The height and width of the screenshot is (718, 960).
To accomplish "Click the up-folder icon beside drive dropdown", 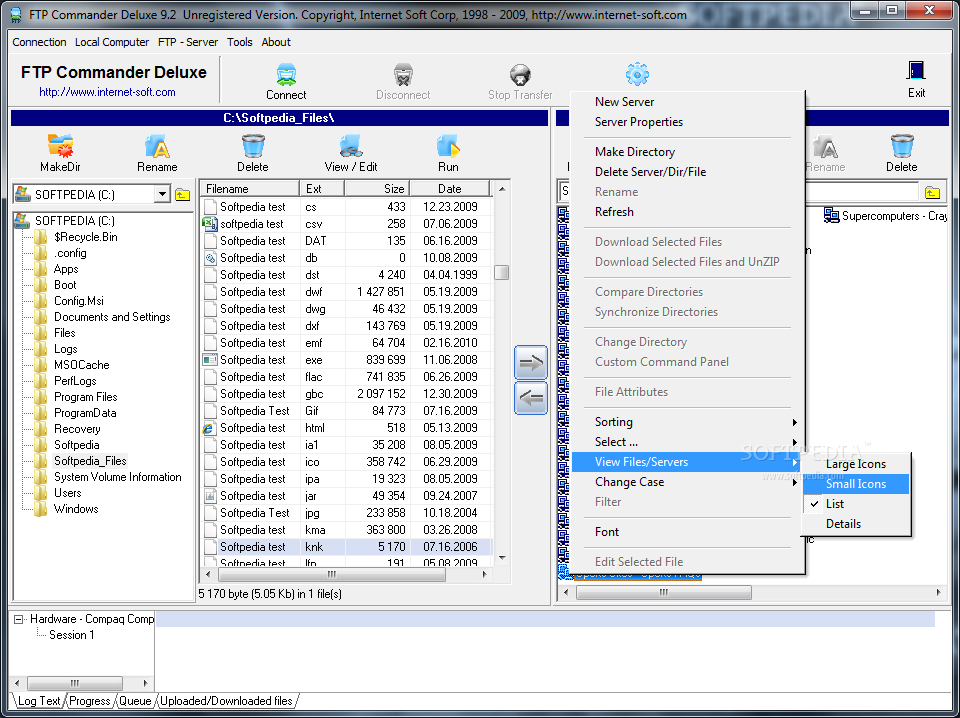I will click(182, 195).
